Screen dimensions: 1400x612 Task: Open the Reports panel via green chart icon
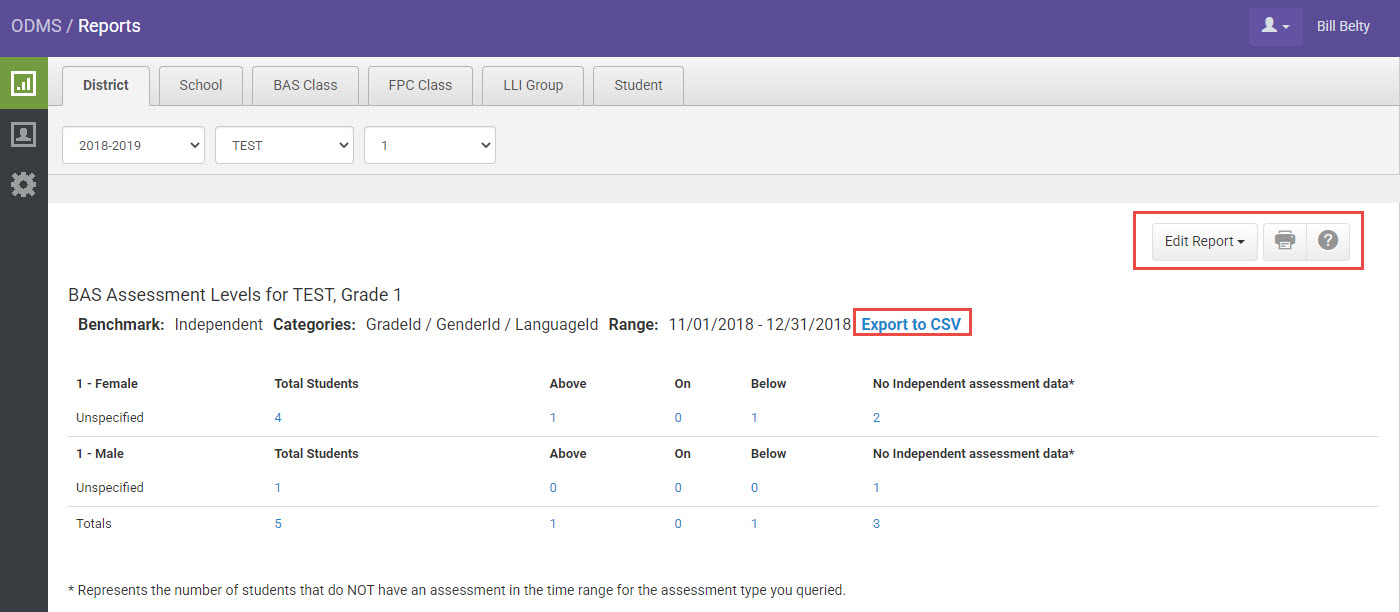click(23, 84)
